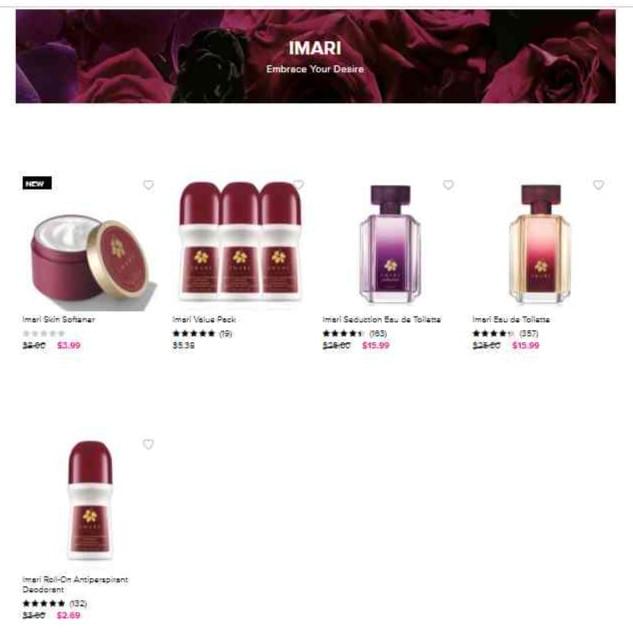Image resolution: width=633 pixels, height=639 pixels.
Task: Favorite the Imari Skin Softener with heart icon
Action: pyautogui.click(x=148, y=185)
